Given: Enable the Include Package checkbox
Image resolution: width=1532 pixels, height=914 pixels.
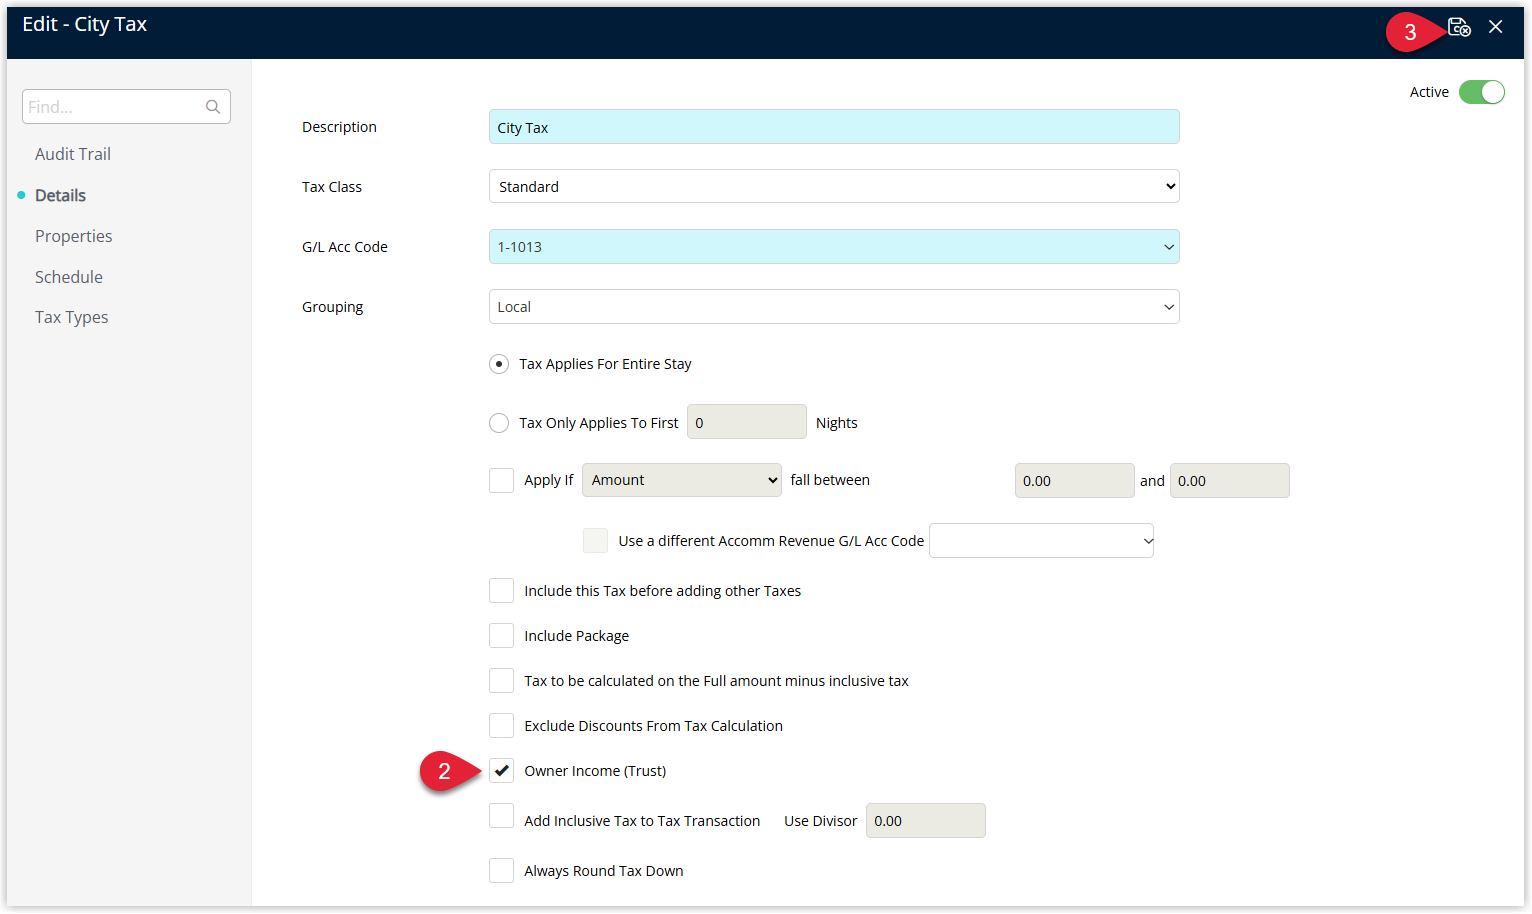Looking at the screenshot, I should 501,636.
